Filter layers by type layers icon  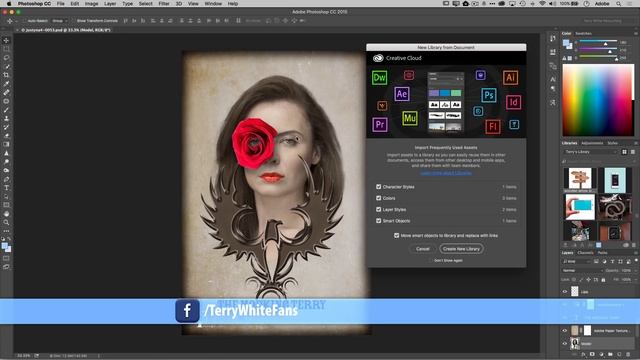click(612, 261)
